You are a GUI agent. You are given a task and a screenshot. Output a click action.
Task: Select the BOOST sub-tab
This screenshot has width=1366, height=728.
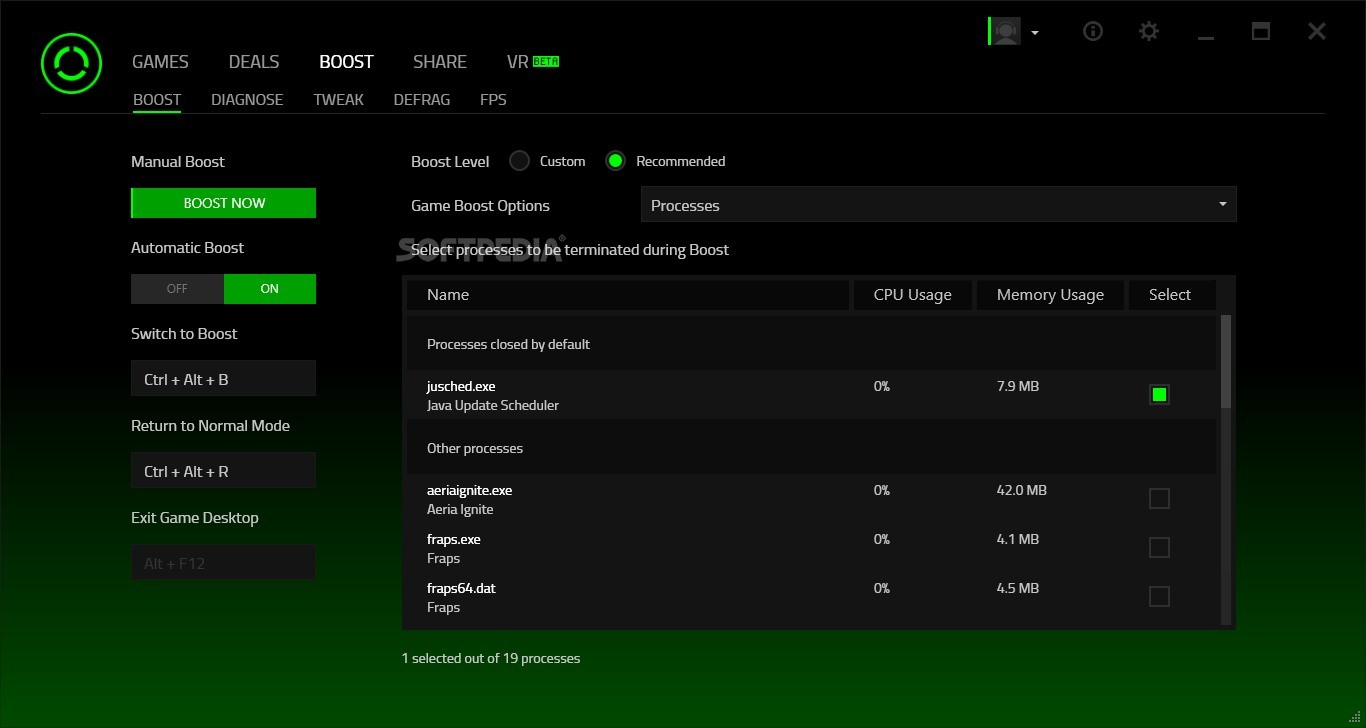point(157,100)
